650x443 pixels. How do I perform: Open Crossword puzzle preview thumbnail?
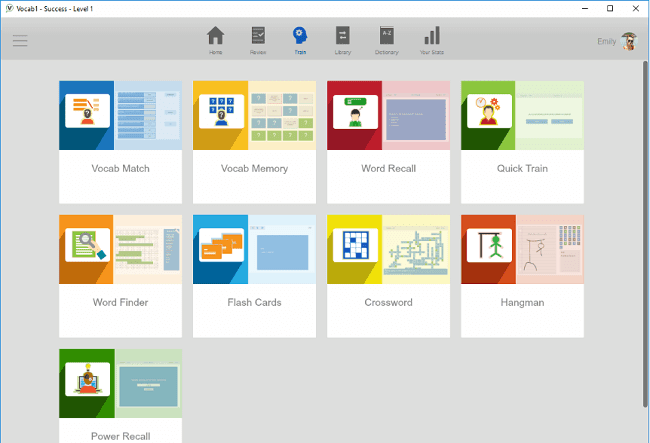416,249
